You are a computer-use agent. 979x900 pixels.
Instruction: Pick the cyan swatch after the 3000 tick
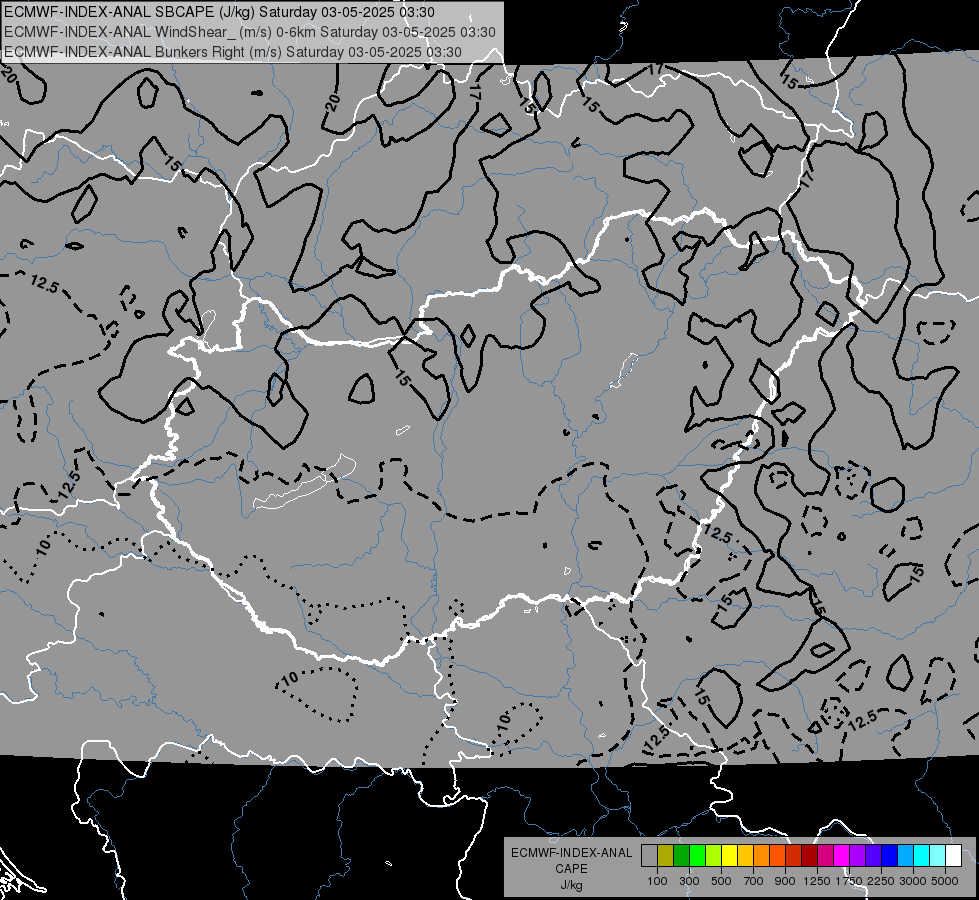pos(922,856)
